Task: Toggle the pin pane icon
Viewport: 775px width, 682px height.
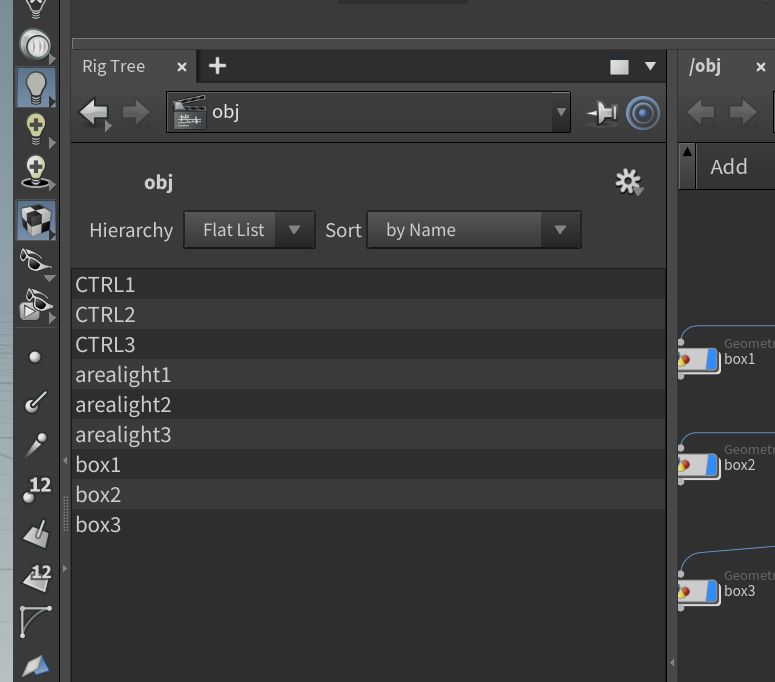Action: point(602,113)
